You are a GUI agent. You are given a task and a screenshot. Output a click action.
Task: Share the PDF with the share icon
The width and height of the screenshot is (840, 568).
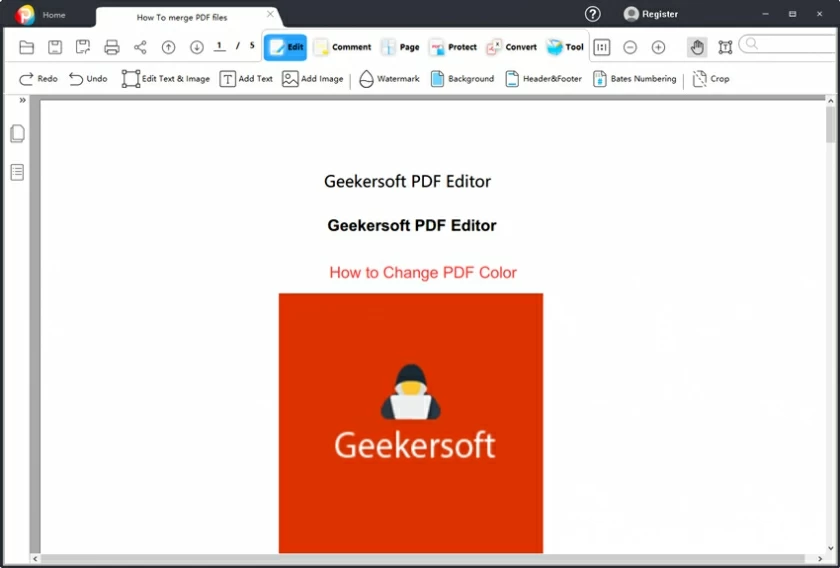pyautogui.click(x=140, y=47)
